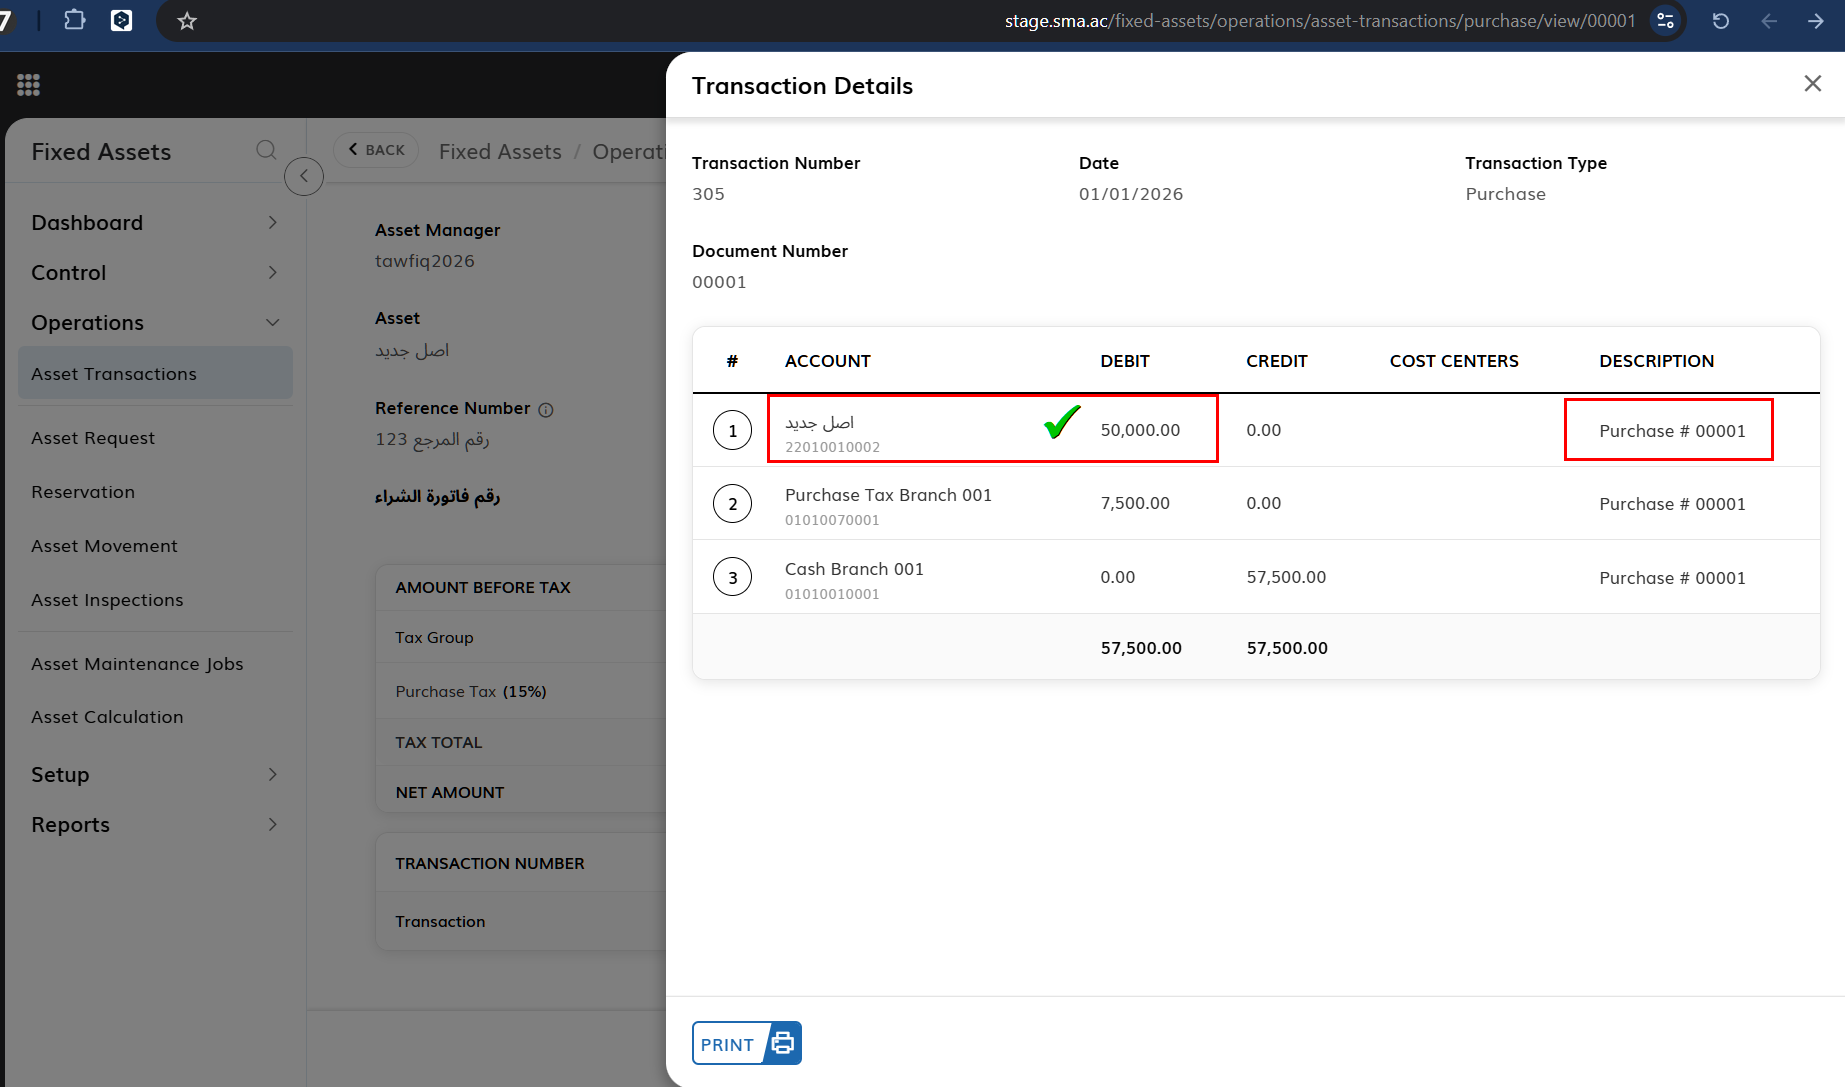Collapse the sidebar with the arrow button

[304, 176]
